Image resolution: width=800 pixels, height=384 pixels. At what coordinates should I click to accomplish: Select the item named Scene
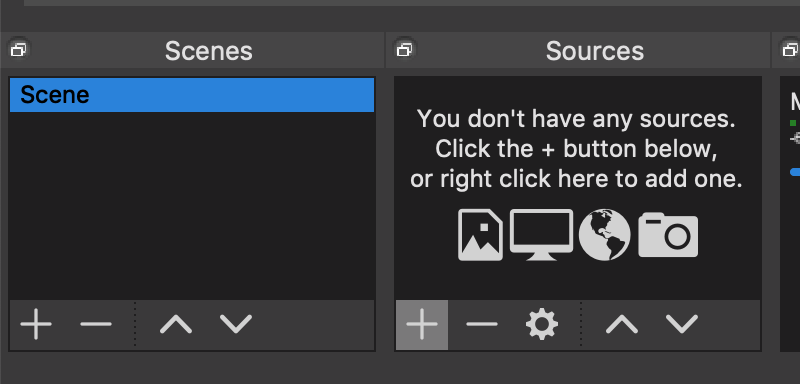[192, 95]
